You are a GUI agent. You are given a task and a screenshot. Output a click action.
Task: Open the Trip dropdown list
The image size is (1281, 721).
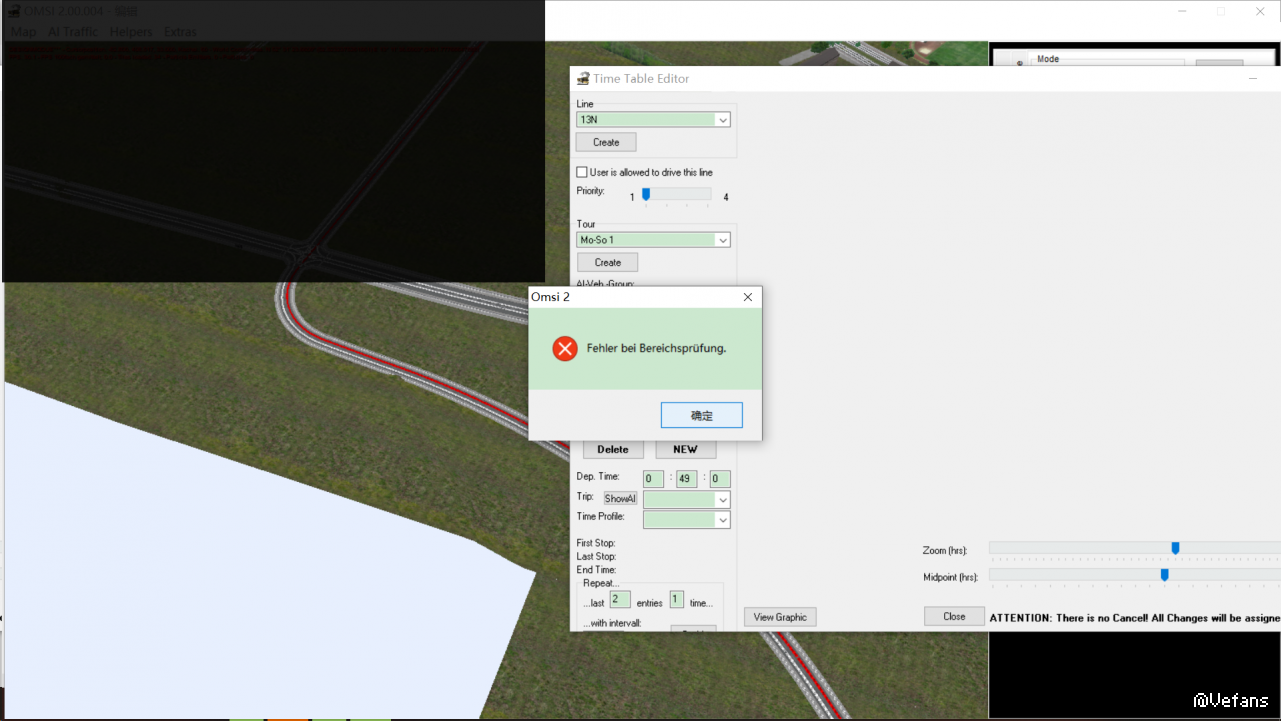point(722,499)
